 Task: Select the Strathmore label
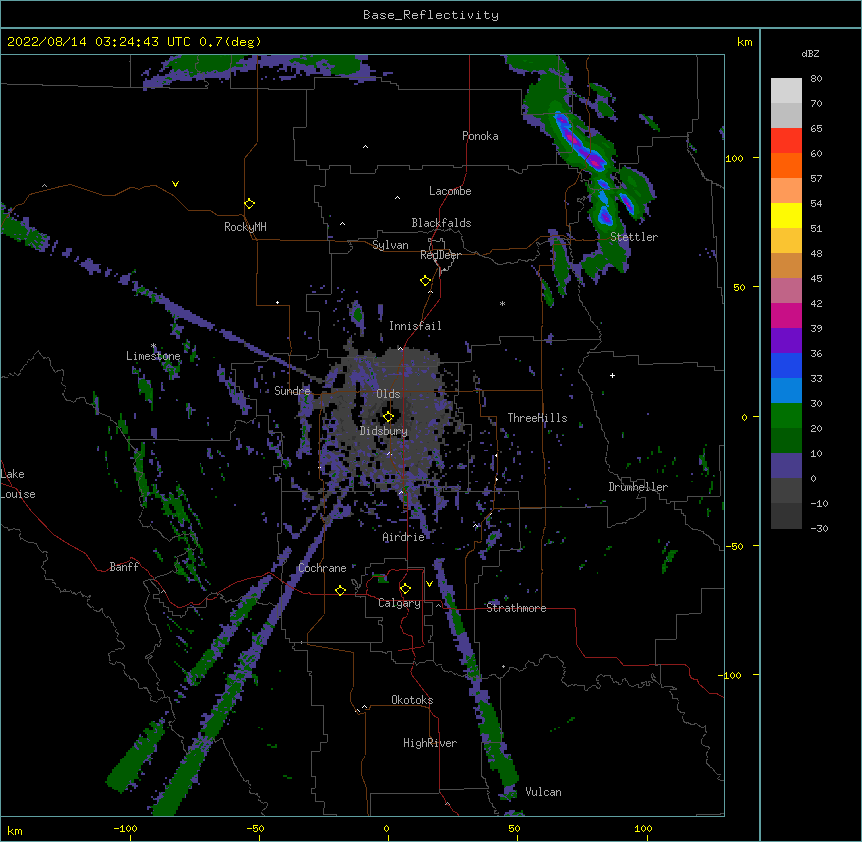click(516, 608)
